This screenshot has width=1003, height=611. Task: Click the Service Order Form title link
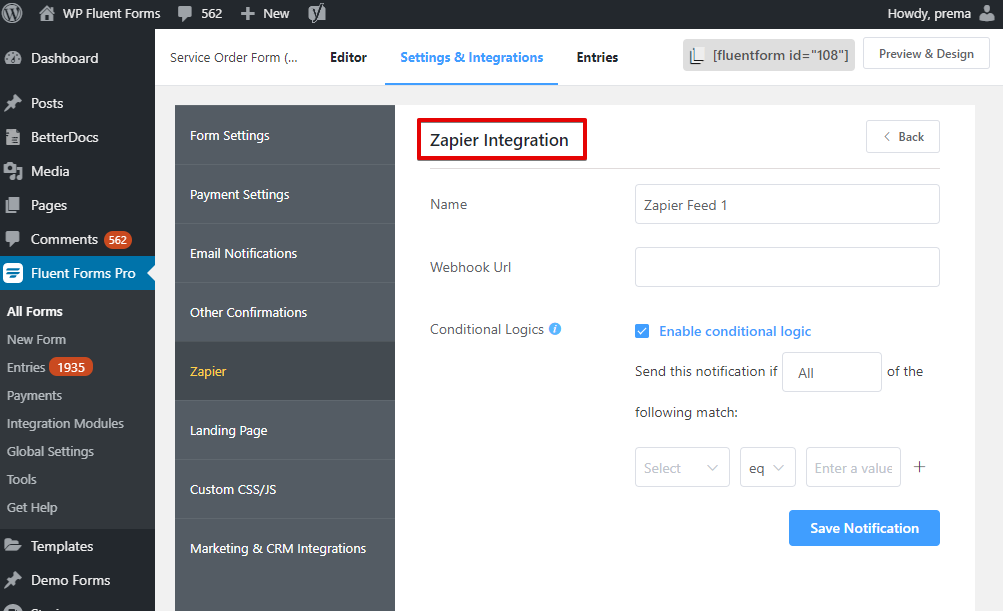click(233, 58)
